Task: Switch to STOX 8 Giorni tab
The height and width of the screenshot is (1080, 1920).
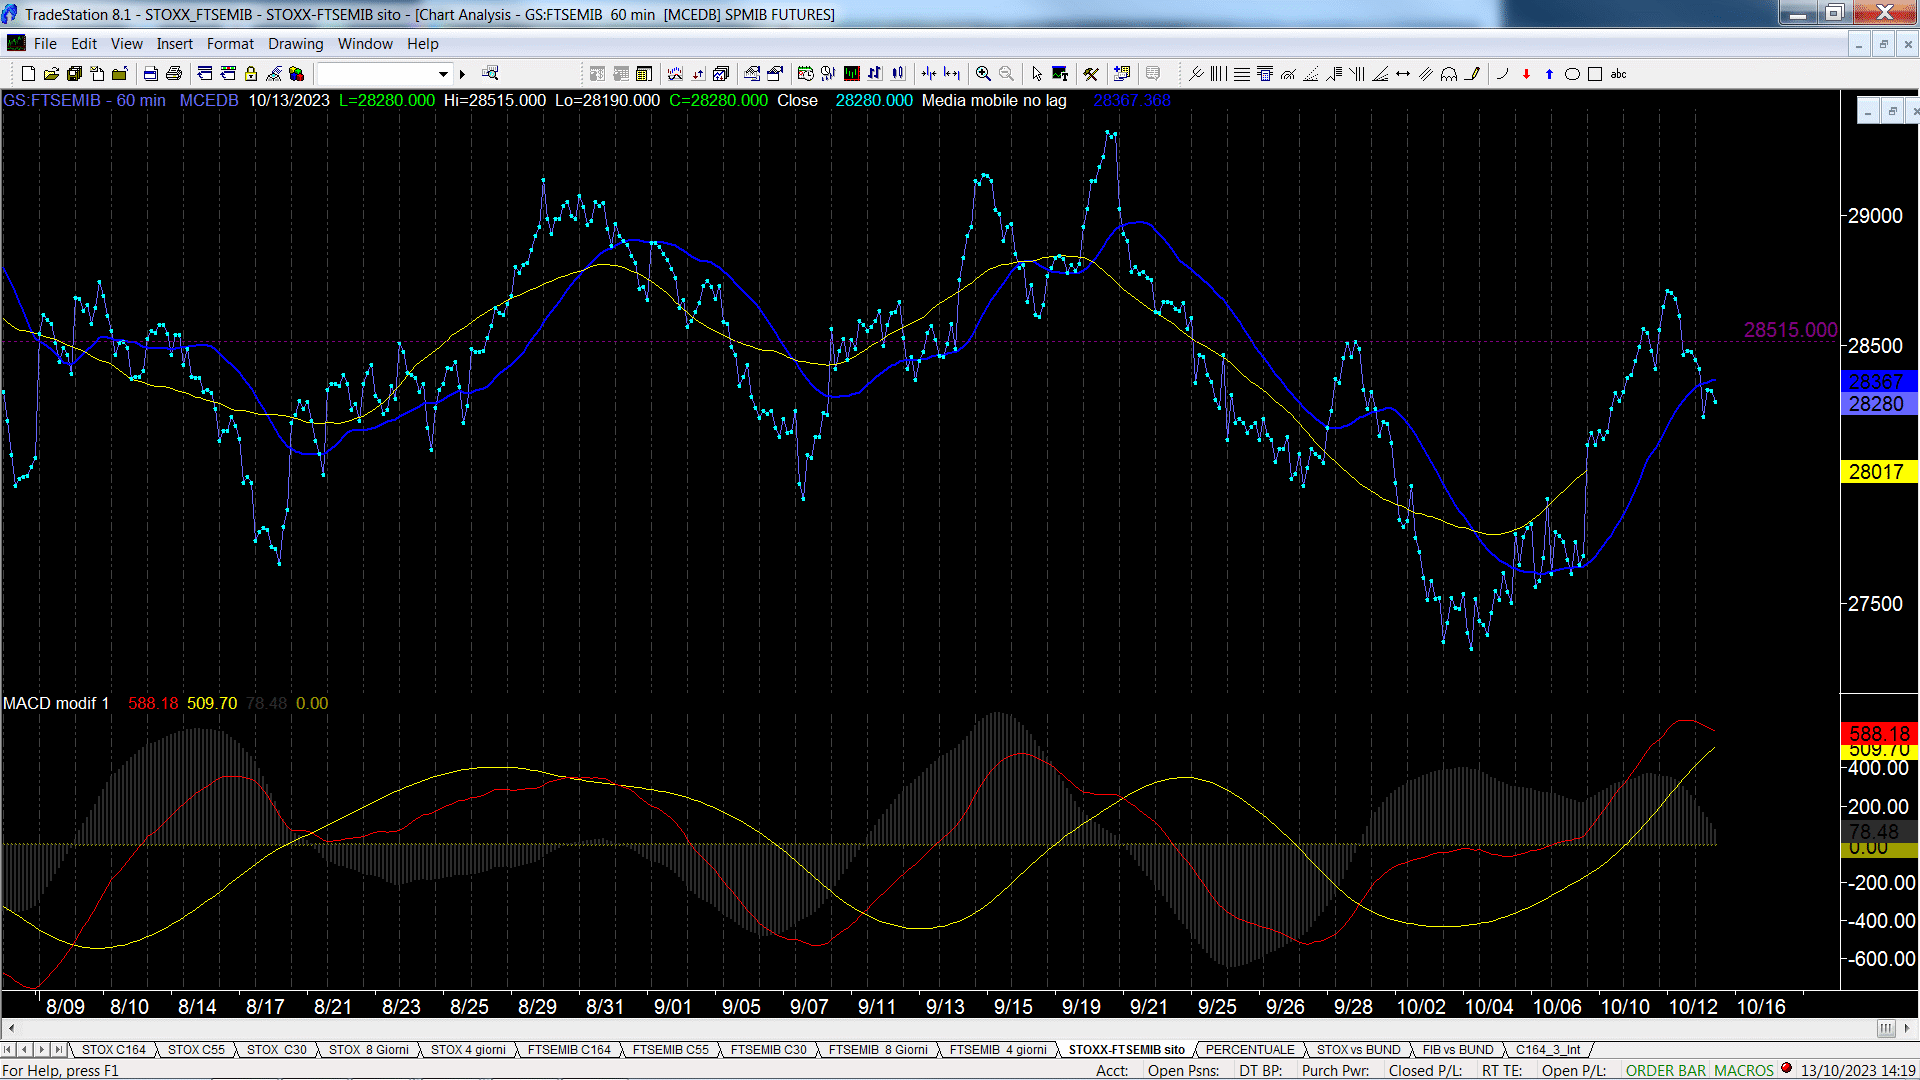Action: 368,1049
